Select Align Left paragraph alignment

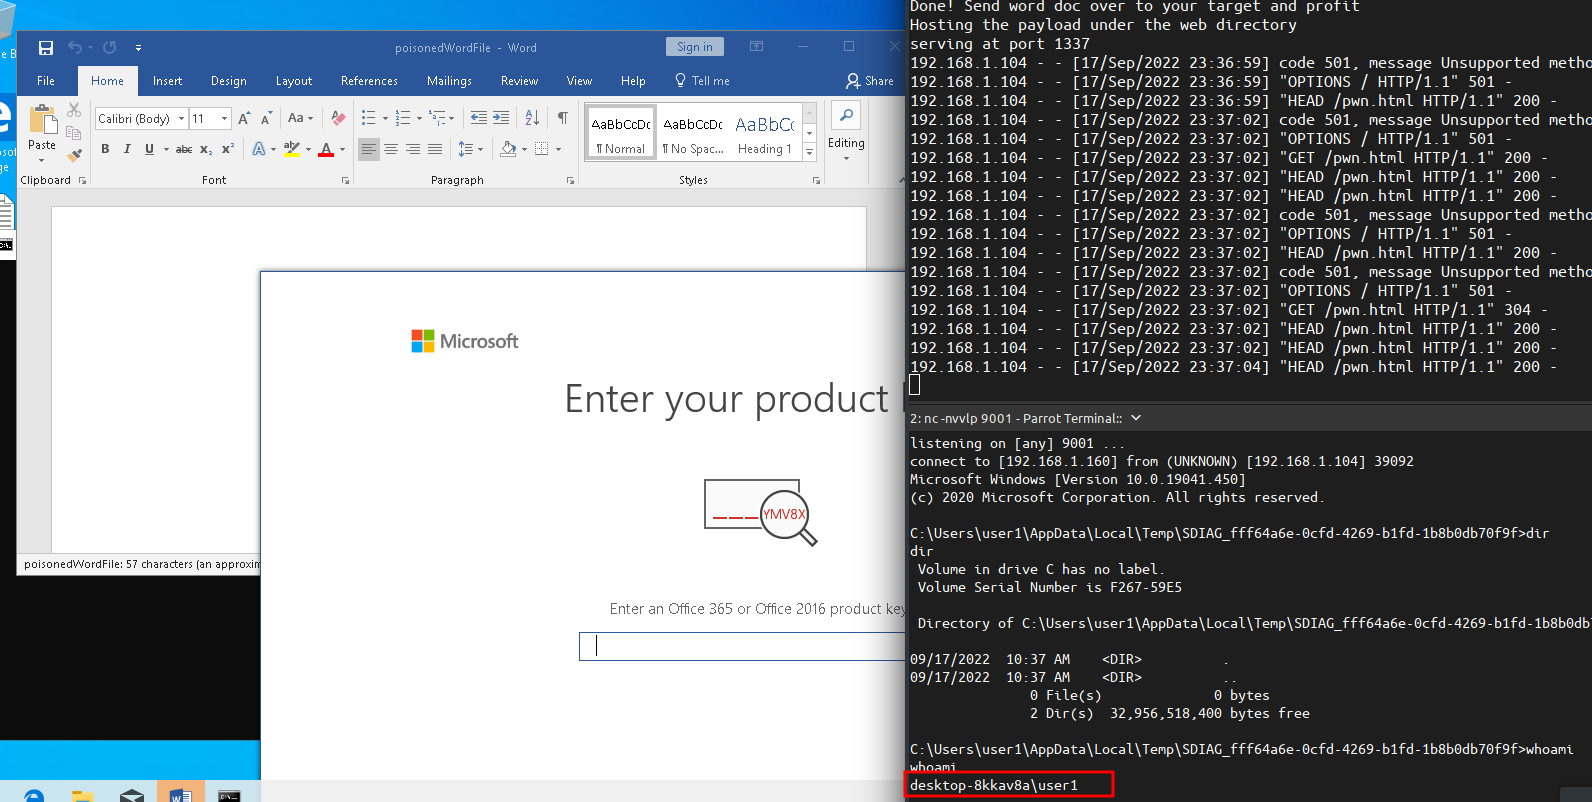(x=369, y=149)
